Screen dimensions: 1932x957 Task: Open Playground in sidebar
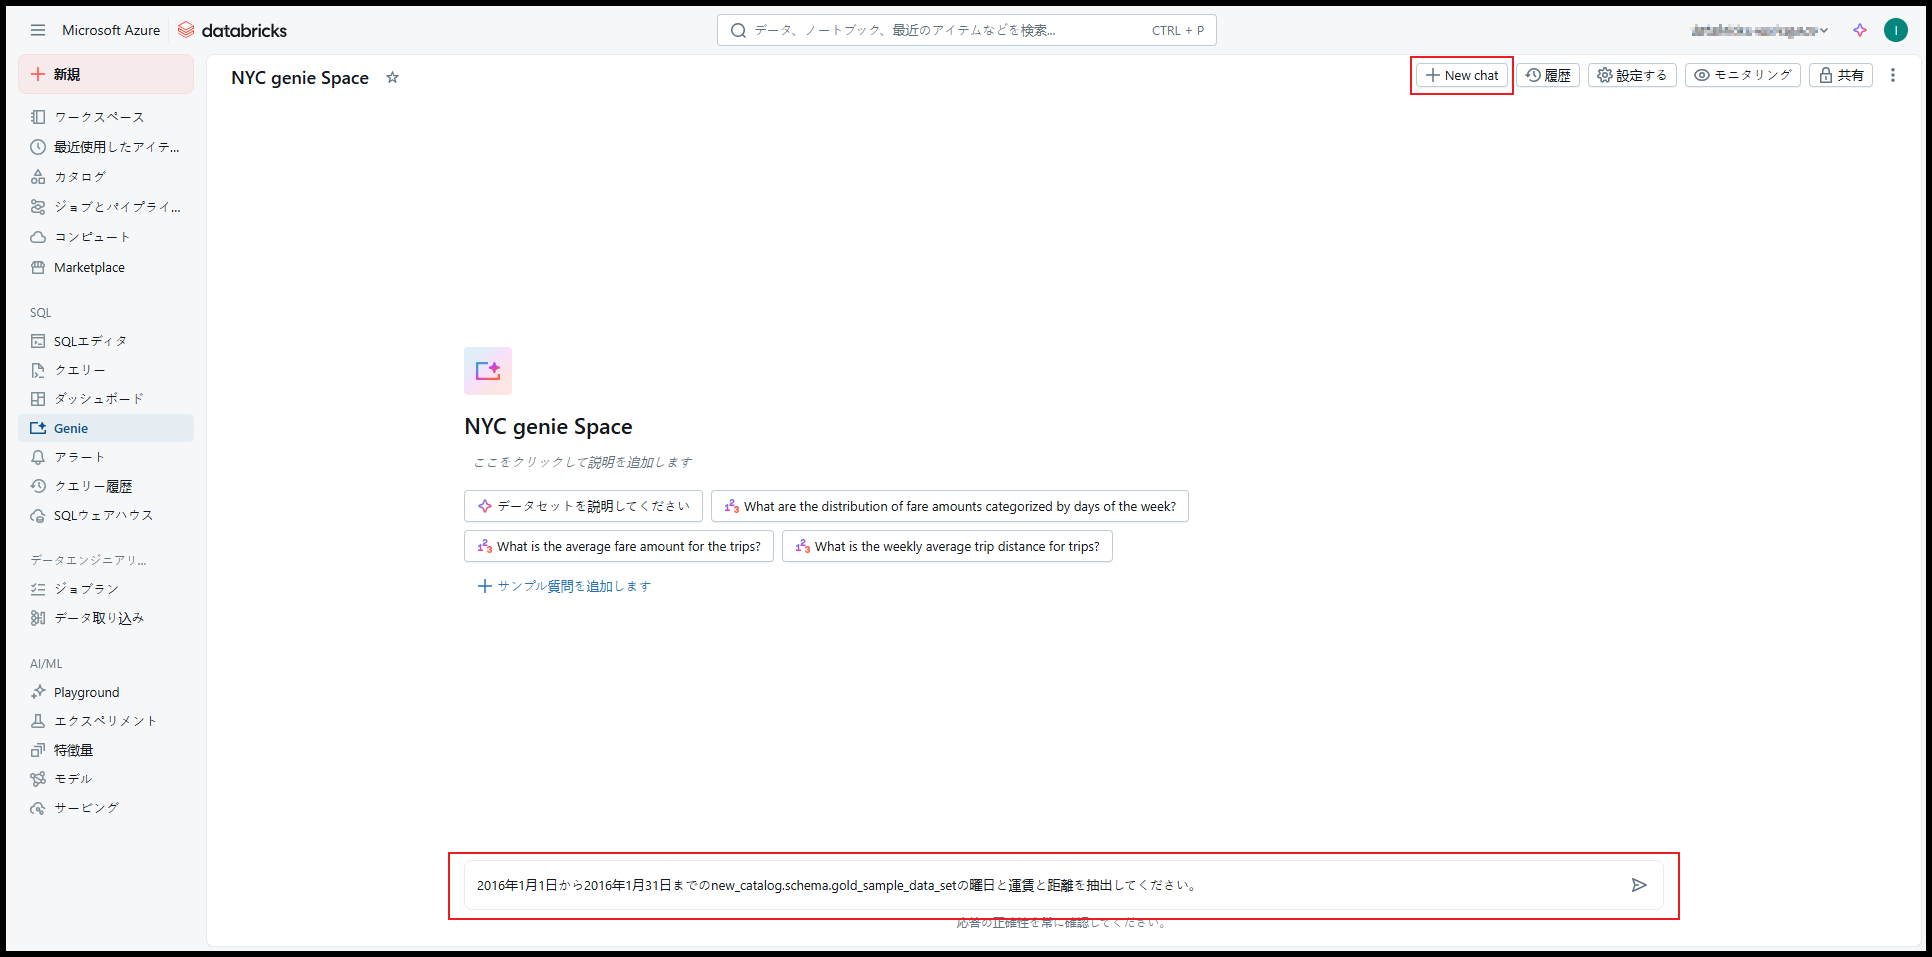click(106, 692)
